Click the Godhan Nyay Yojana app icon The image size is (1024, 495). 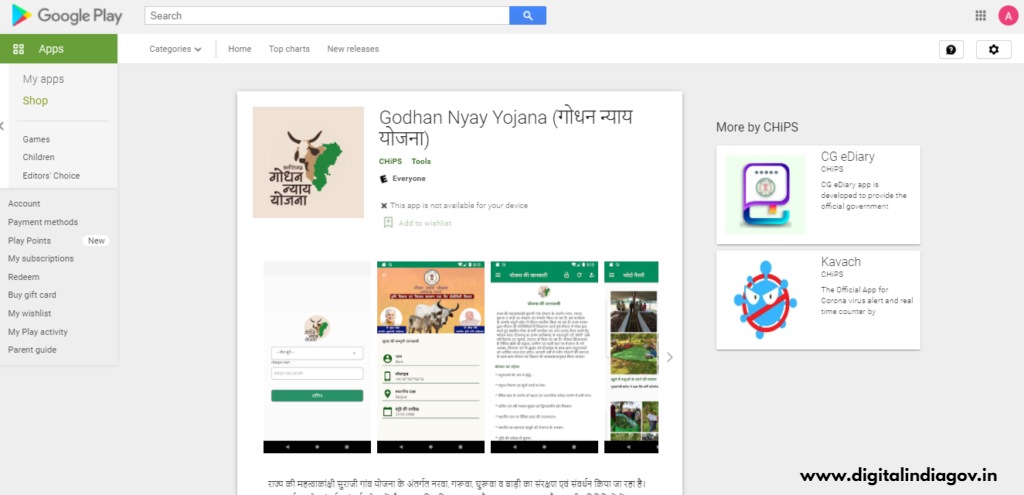pyautogui.click(x=308, y=162)
